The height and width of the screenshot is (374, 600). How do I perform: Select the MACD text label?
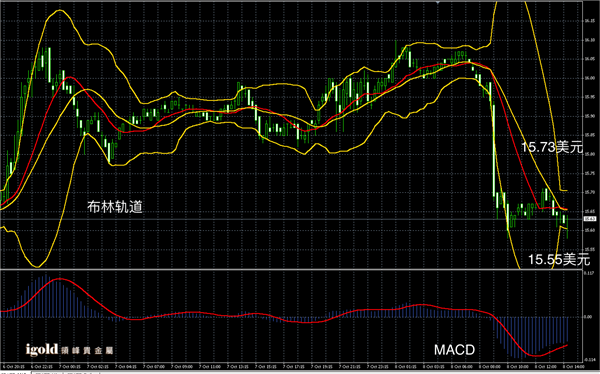tap(454, 350)
